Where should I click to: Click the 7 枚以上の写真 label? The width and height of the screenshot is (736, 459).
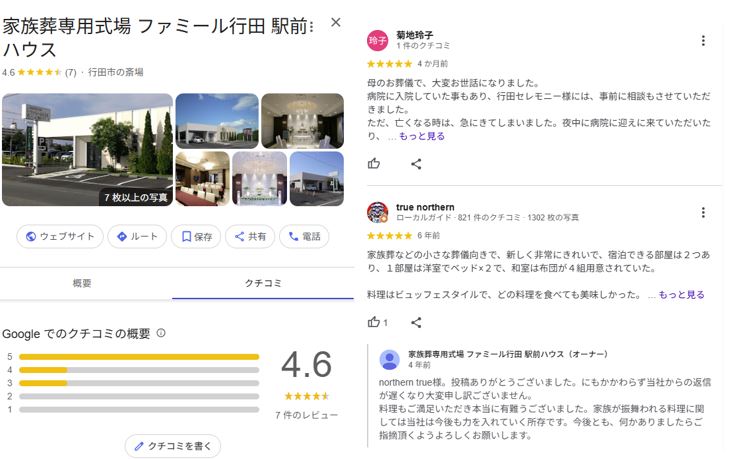coord(136,198)
